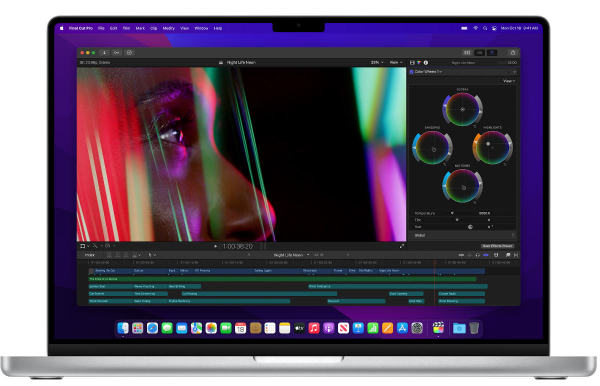600x386 pixels.
Task: Open Mail from the Dock
Action: pos(182,328)
